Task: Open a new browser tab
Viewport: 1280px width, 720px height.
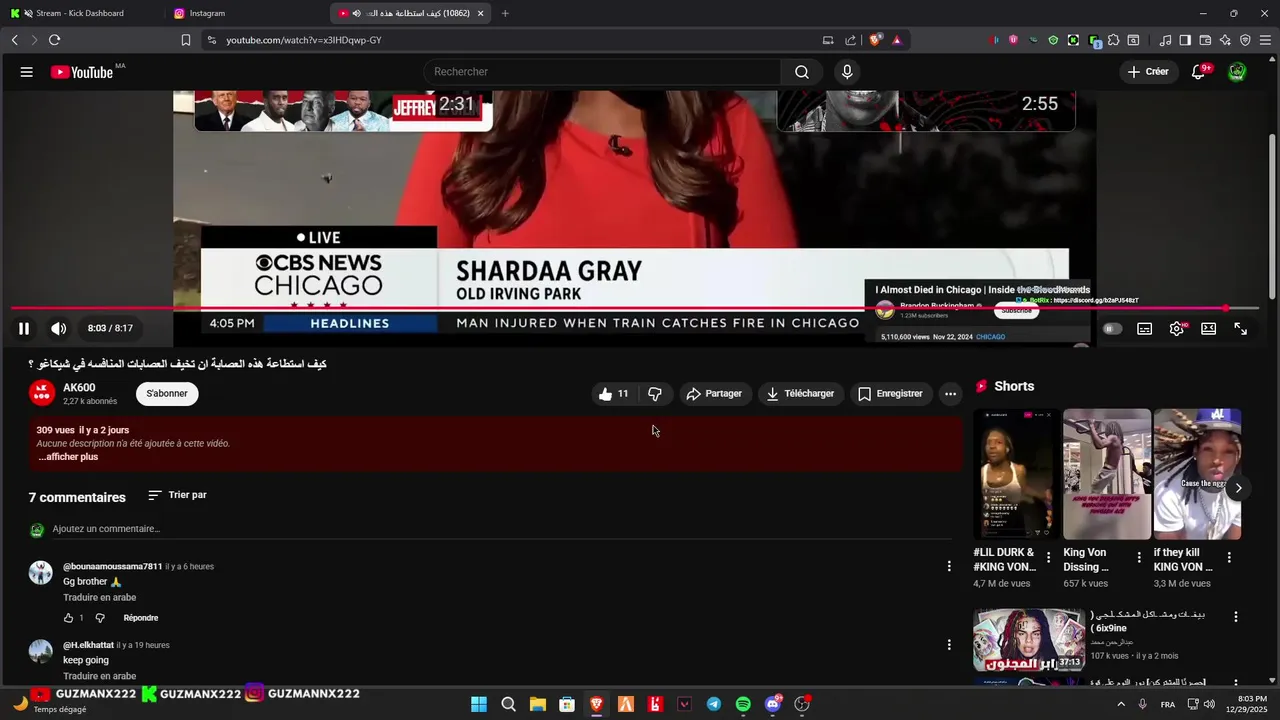Action: tap(505, 13)
